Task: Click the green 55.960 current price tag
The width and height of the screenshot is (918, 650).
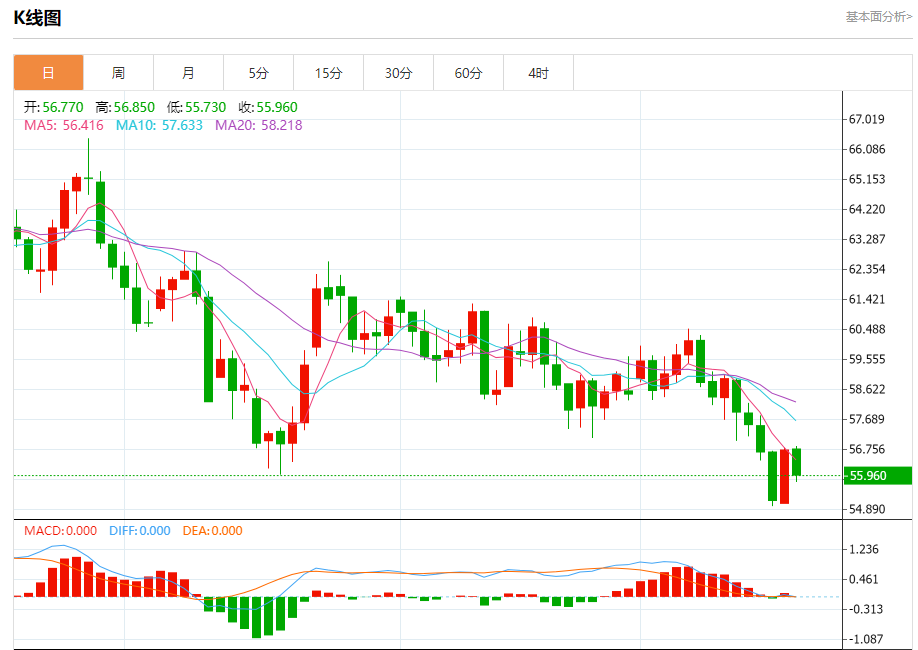Action: tap(866, 477)
